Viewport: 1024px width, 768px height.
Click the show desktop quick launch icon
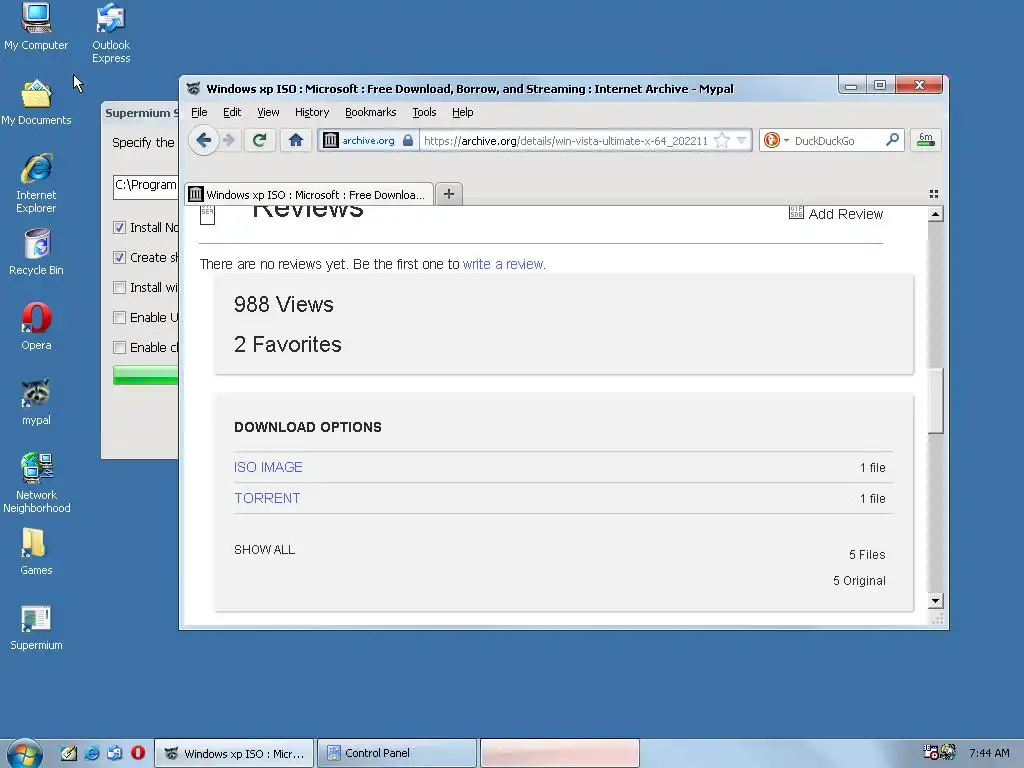pos(69,753)
